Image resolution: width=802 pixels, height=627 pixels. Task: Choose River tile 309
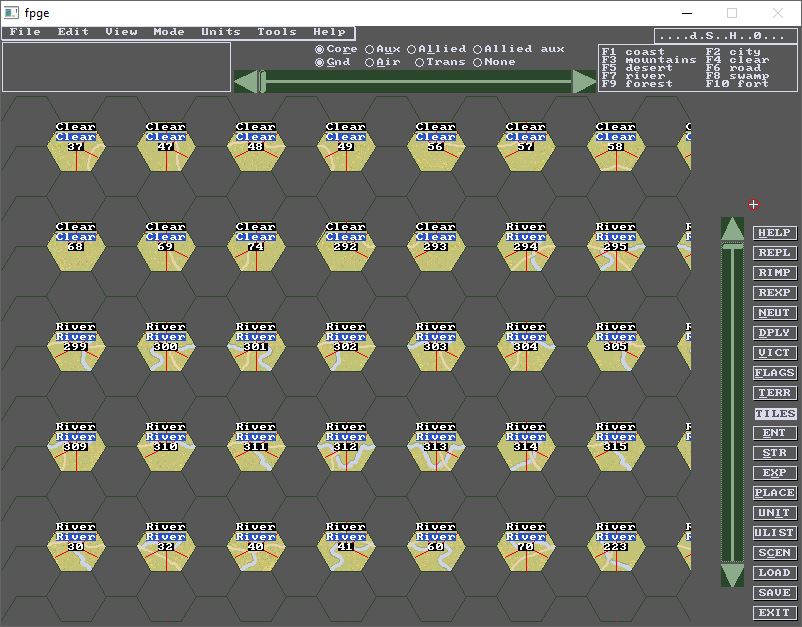[x=76, y=446]
